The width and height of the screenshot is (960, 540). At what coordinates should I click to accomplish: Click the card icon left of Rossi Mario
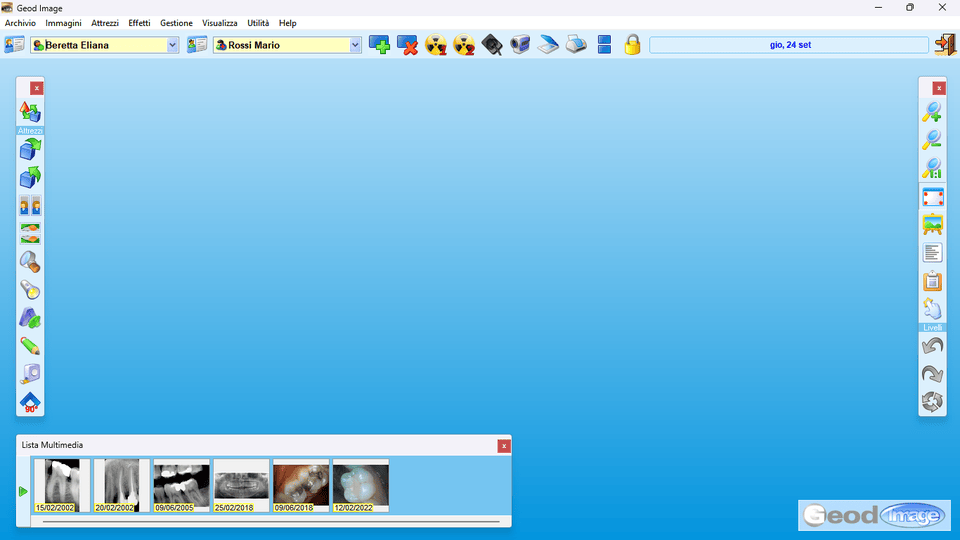pos(197,45)
